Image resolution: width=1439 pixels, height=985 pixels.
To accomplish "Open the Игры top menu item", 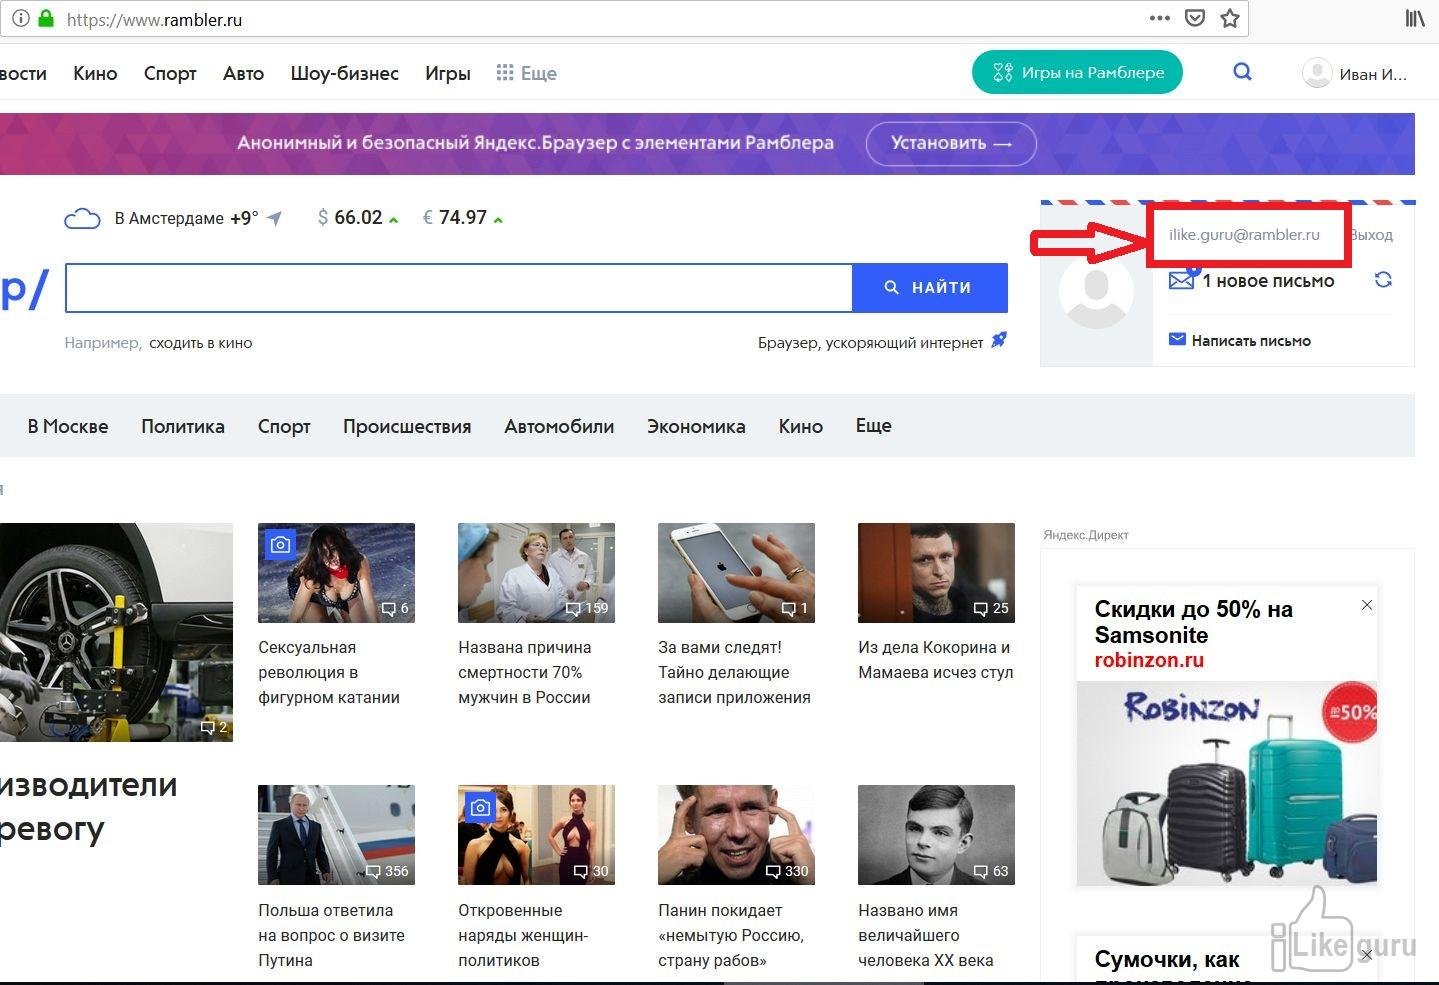I will coord(448,73).
